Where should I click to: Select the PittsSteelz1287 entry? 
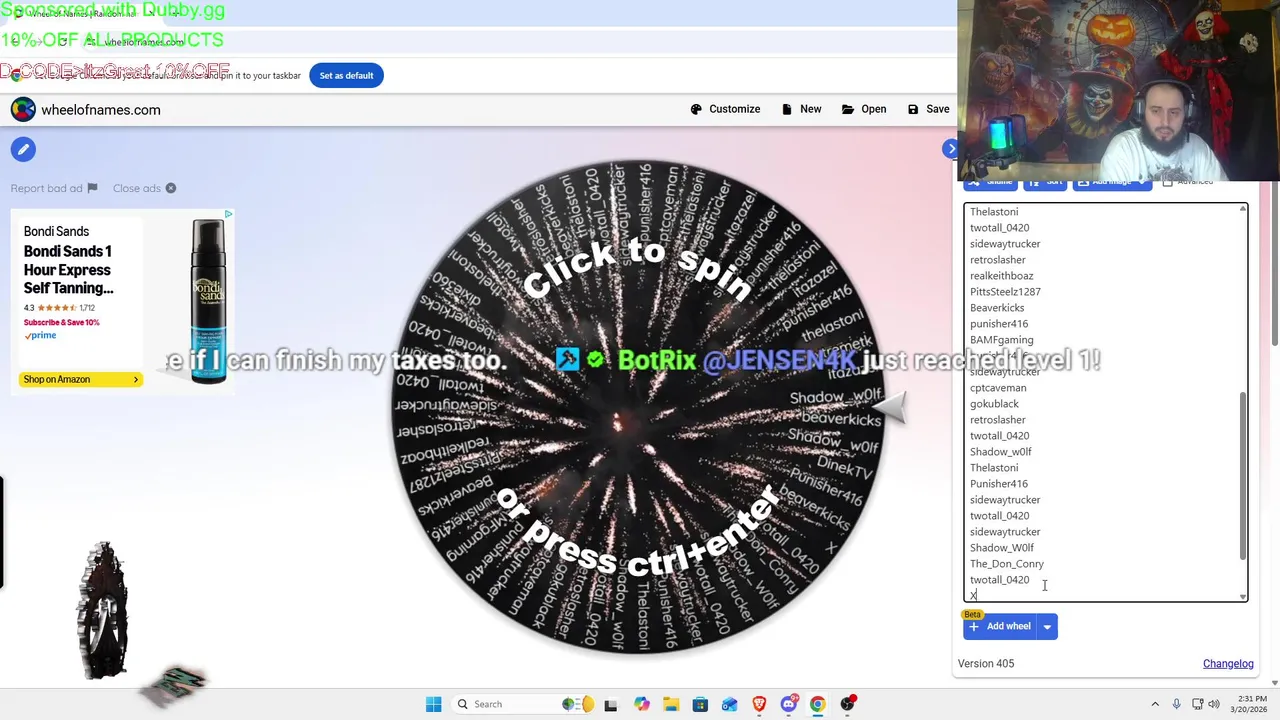[1005, 292]
